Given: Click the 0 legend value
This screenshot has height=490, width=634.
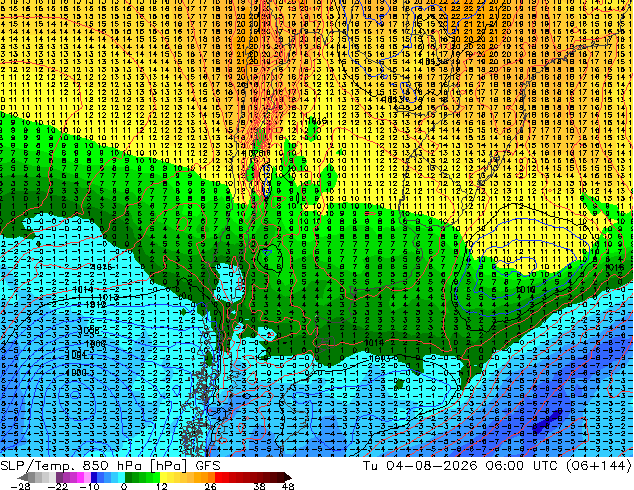Looking at the screenshot, I should click(124, 486).
